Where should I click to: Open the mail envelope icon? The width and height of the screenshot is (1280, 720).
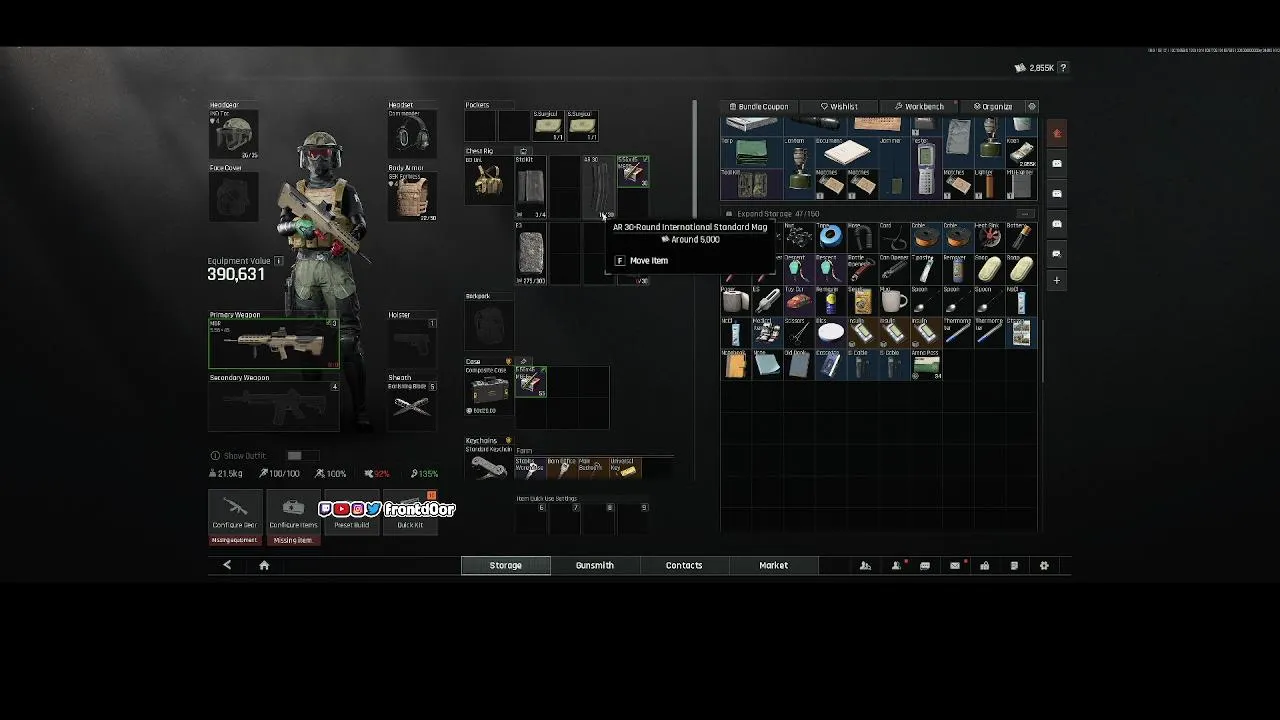[x=955, y=565]
